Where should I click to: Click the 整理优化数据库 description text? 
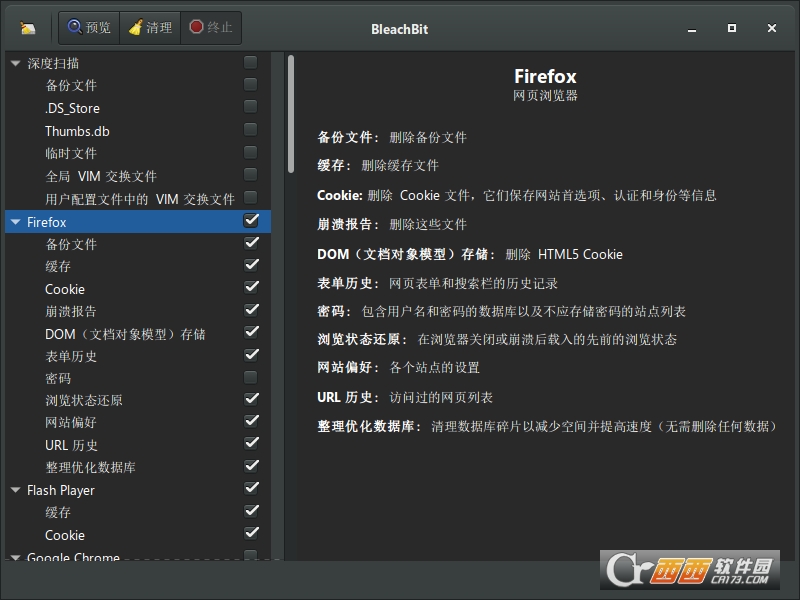click(604, 427)
